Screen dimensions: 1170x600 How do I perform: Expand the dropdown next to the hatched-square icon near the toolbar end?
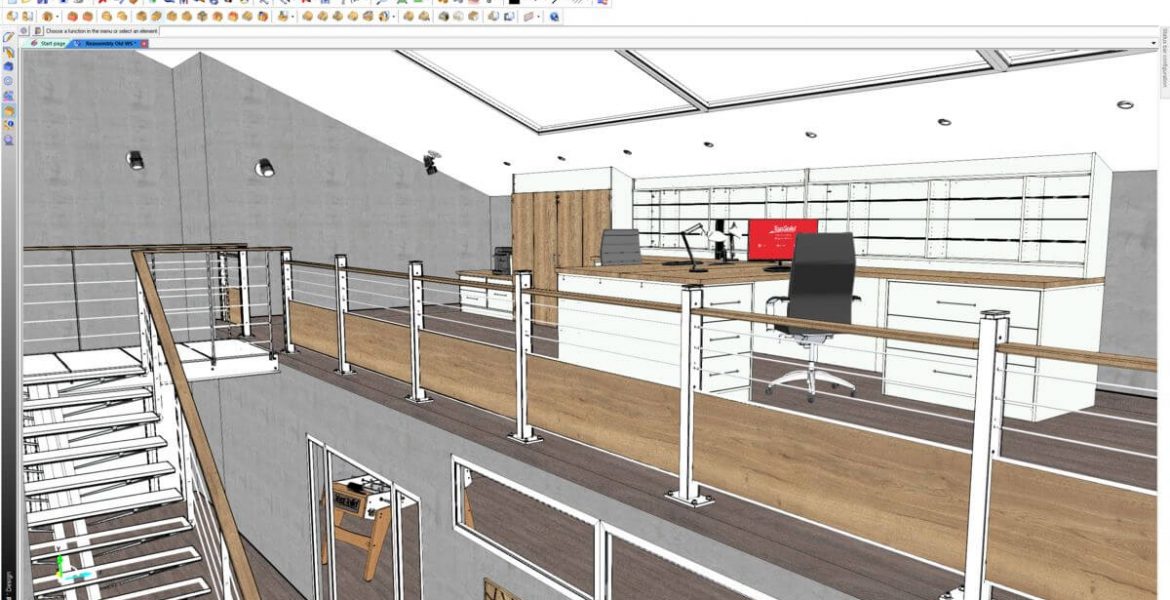pos(537,17)
